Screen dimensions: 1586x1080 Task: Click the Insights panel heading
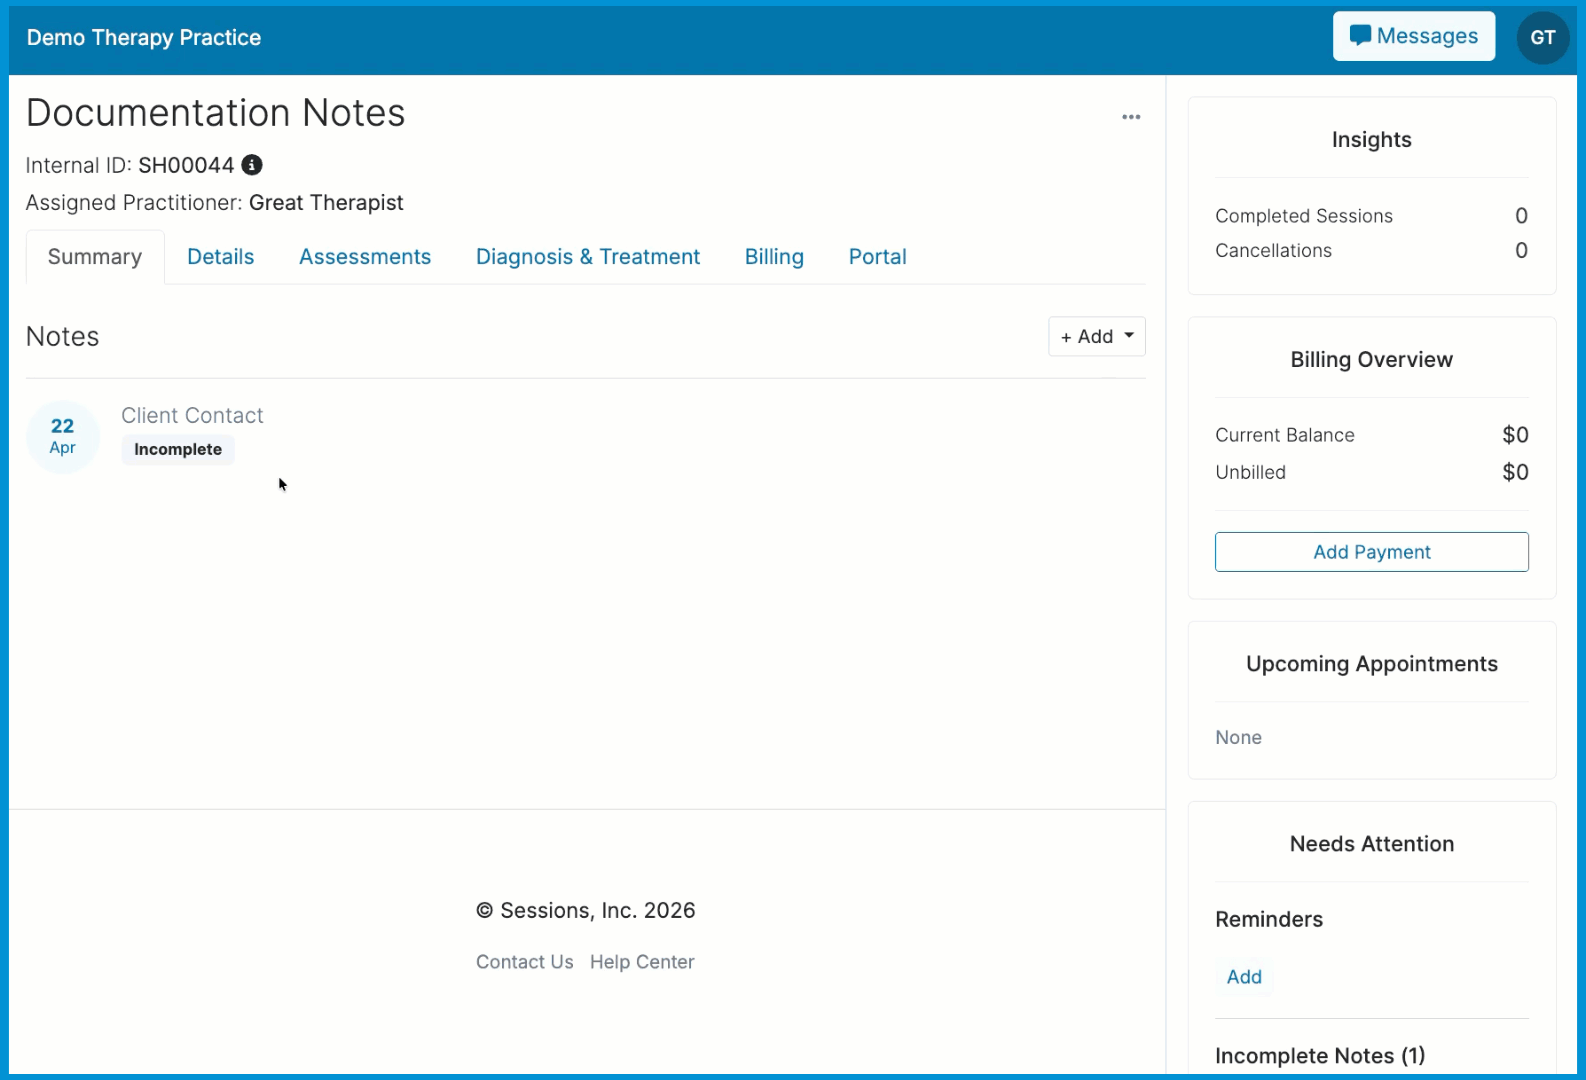tap(1371, 140)
